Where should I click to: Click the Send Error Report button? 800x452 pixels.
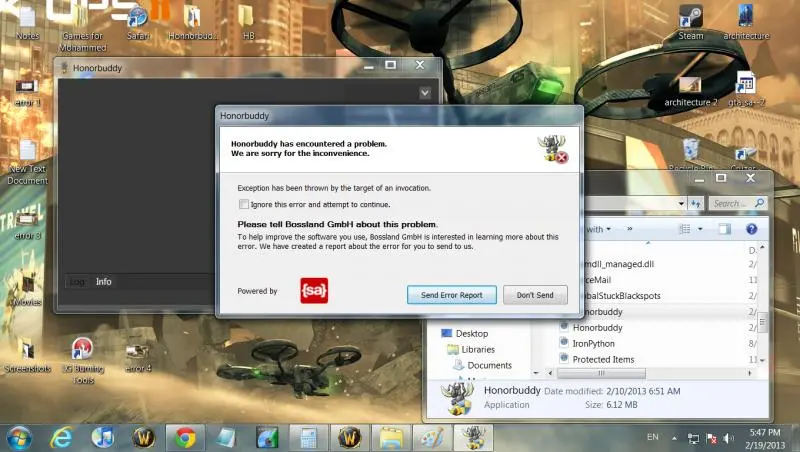[452, 295]
